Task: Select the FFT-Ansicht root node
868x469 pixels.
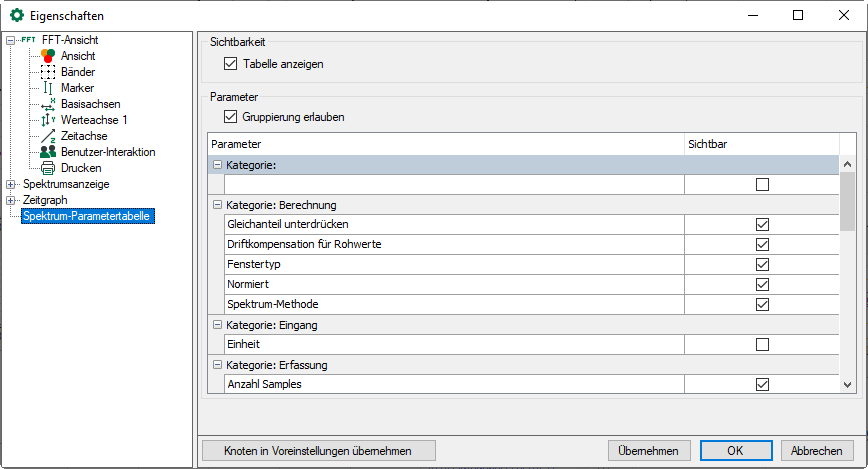Action: click(70, 40)
